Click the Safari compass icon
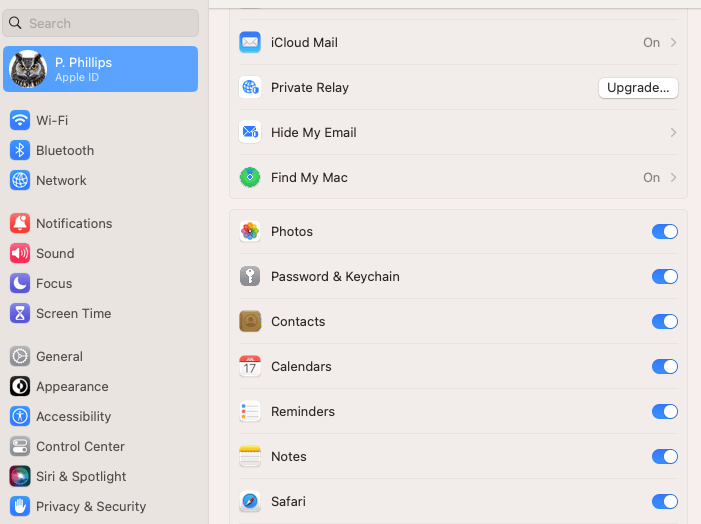701x524 pixels. click(250, 501)
